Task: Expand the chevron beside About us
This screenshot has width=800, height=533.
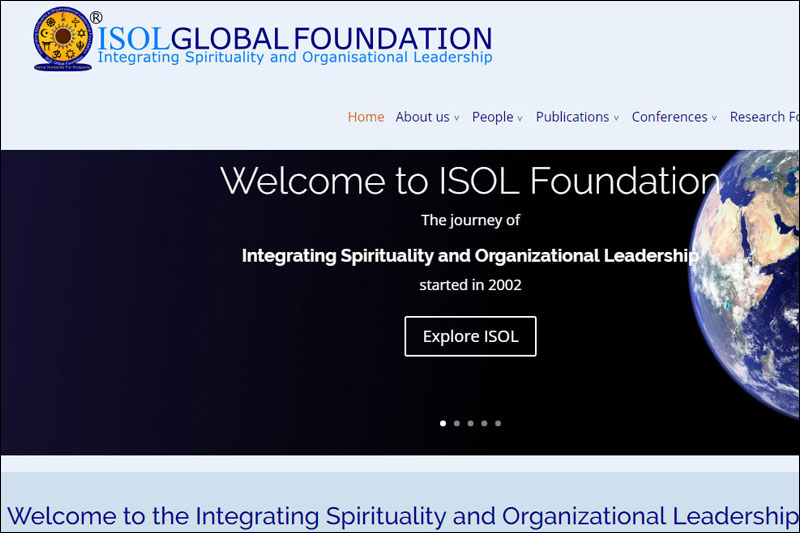Action: point(457,118)
